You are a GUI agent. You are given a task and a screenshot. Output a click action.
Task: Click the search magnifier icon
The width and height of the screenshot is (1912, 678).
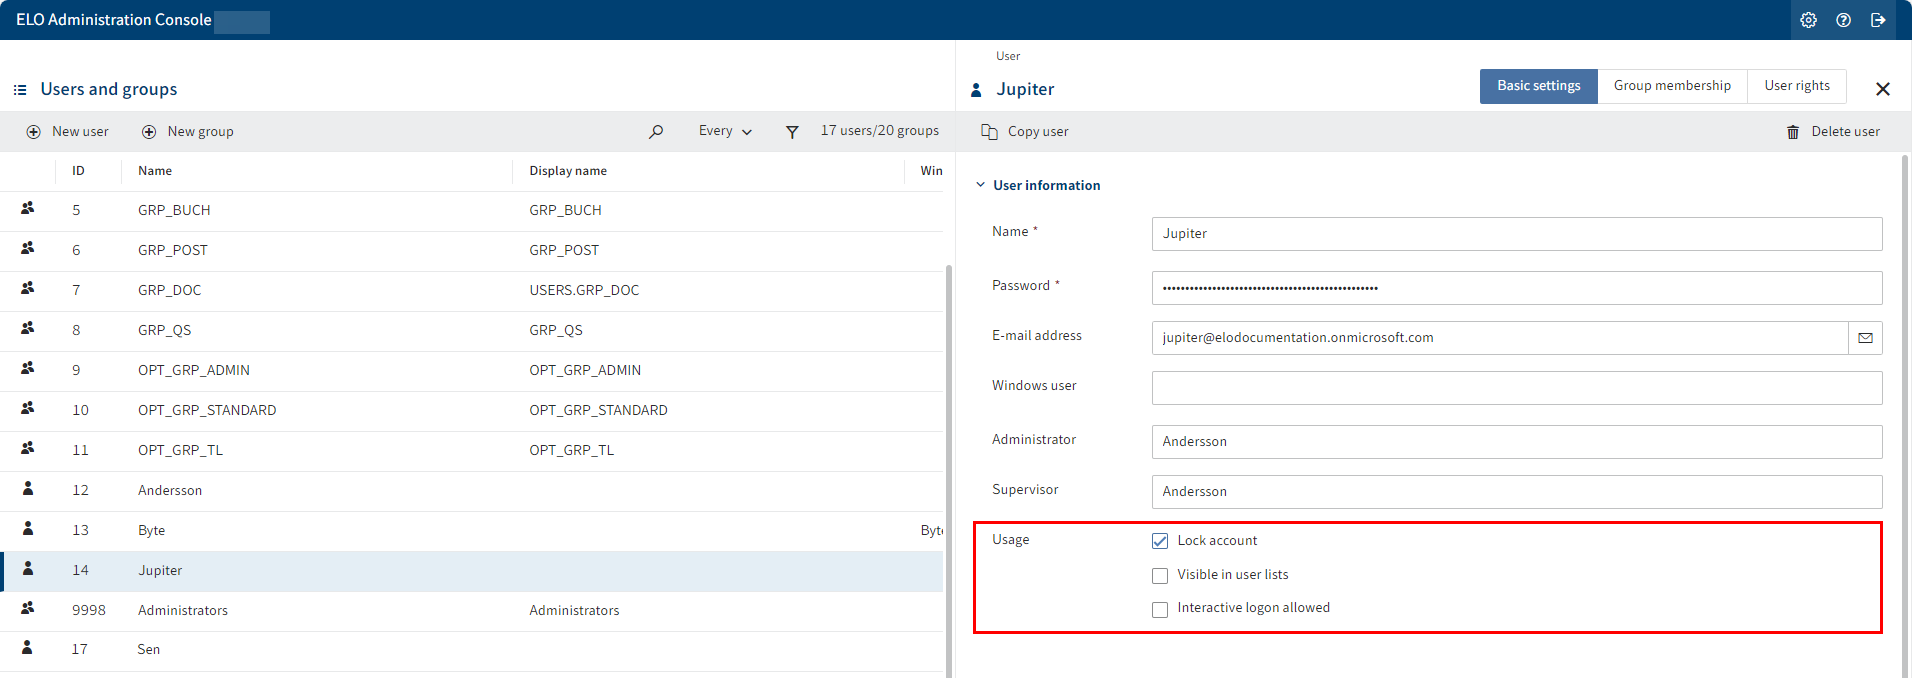pyautogui.click(x=656, y=131)
